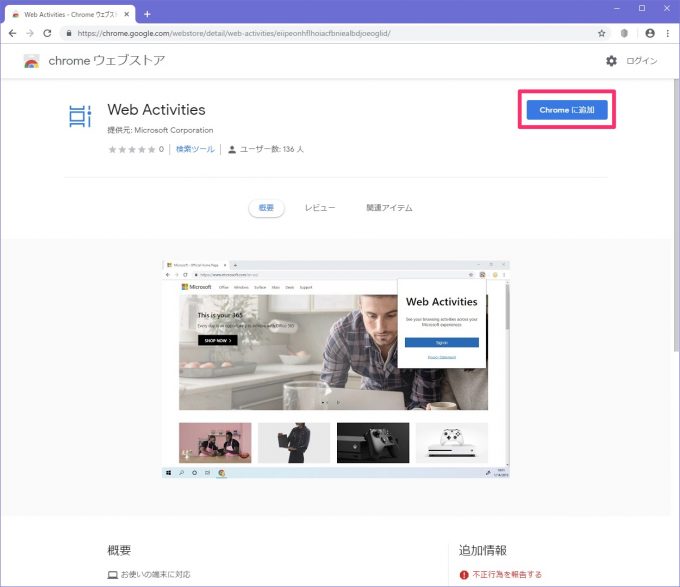Click the gray shield extension icon

click(624, 33)
